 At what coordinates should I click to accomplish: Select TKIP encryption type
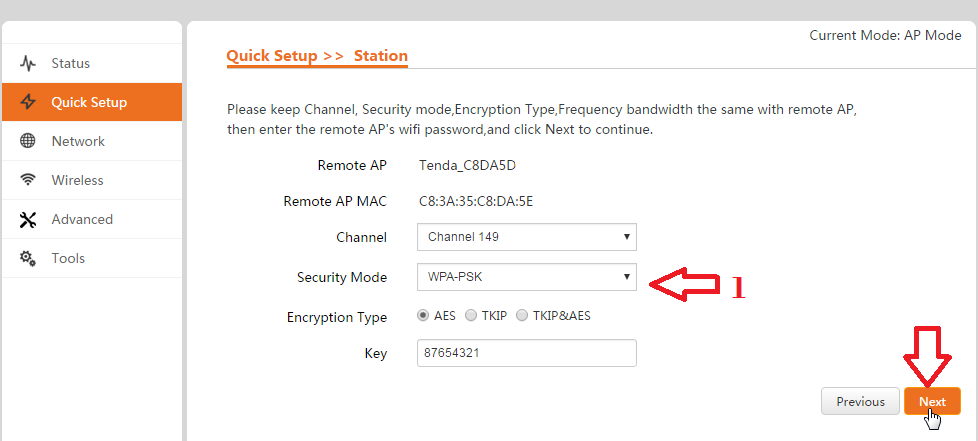click(471, 316)
